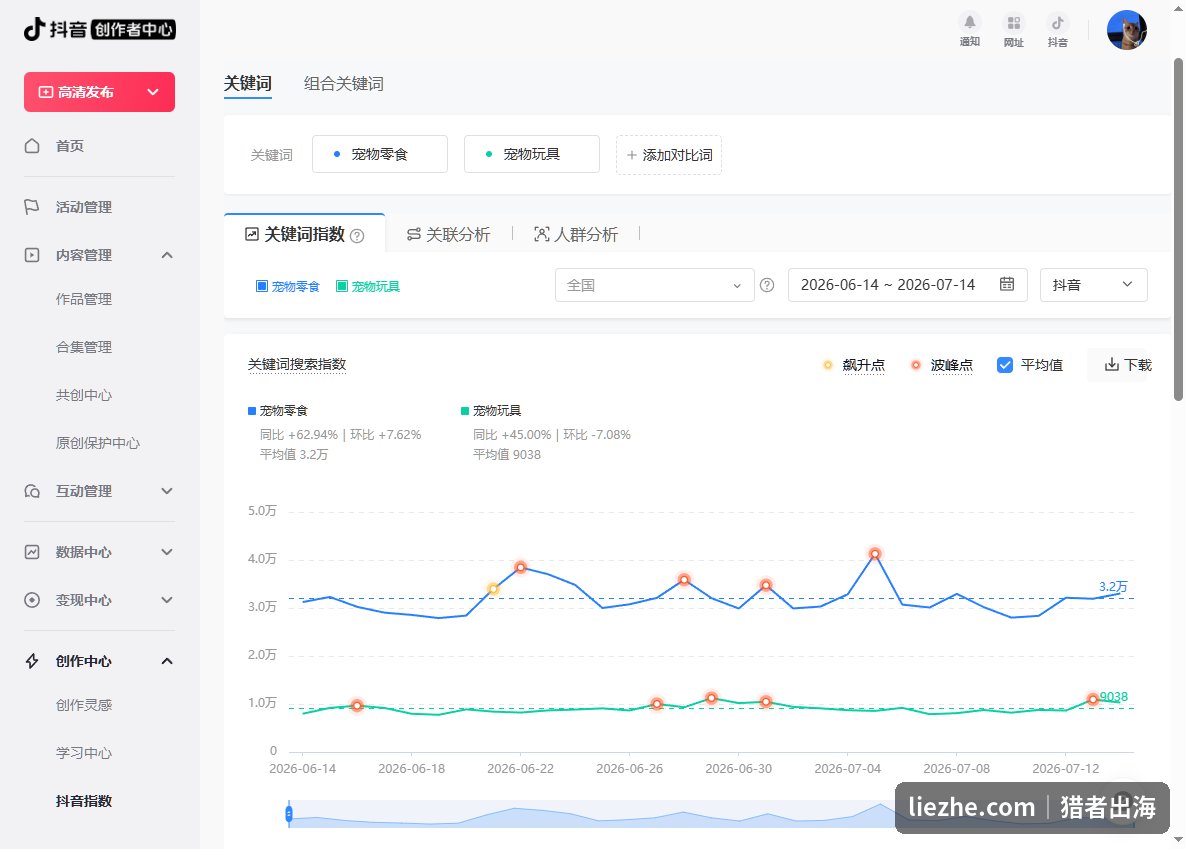Screen dimensions: 1186x849
Task: Expand the 互动管理 section chevron
Action: [x=167, y=491]
